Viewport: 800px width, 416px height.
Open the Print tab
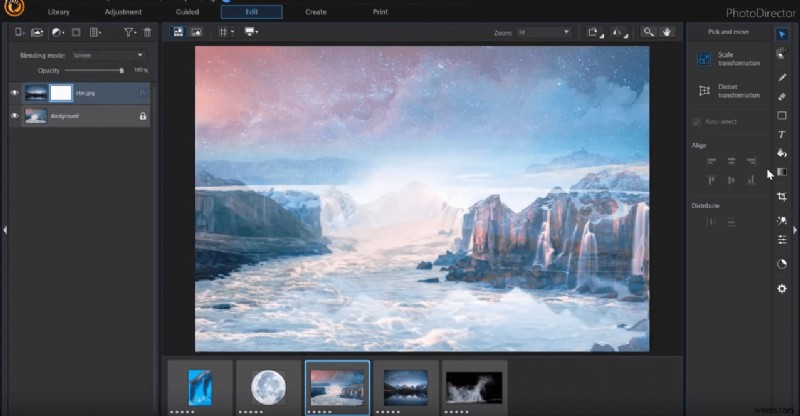click(x=380, y=12)
